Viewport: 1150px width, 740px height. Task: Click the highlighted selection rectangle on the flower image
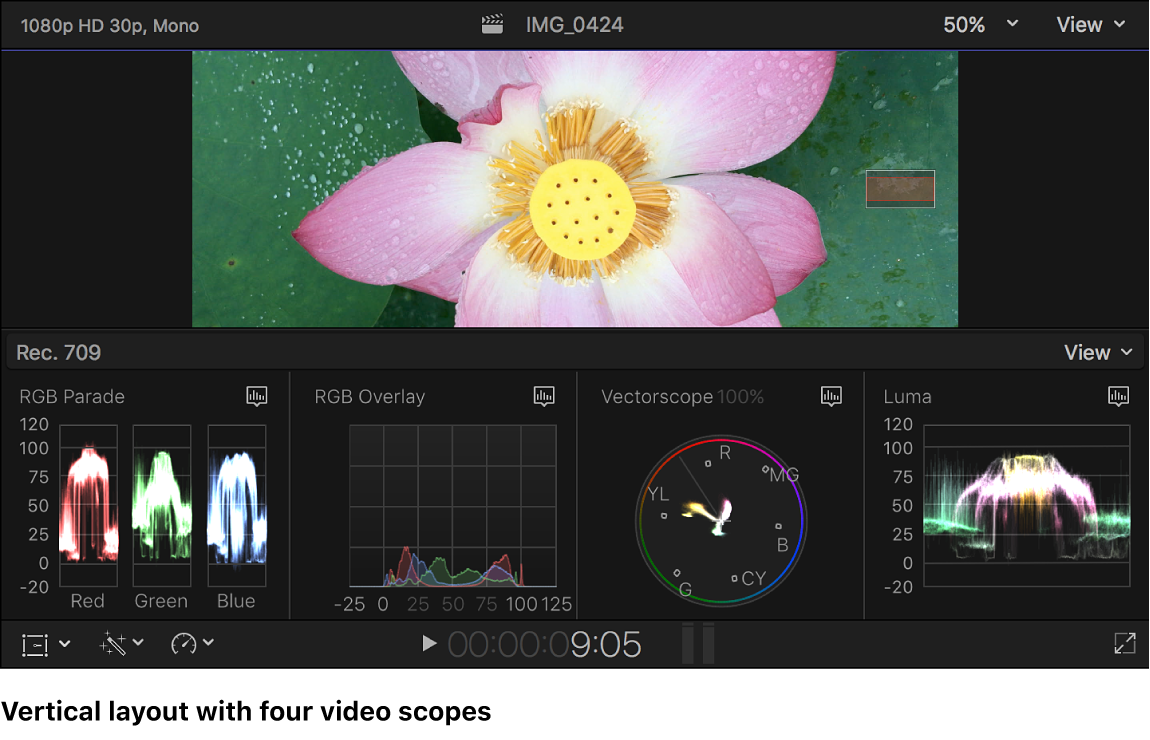(x=900, y=189)
